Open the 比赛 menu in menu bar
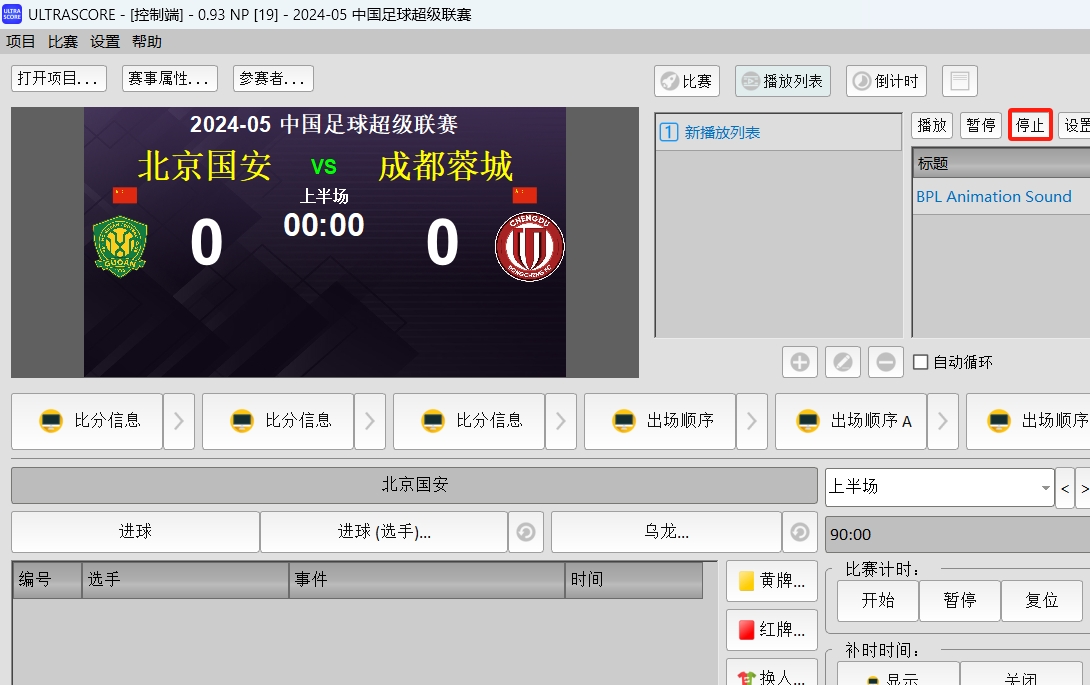Viewport: 1090px width, 685px height. (63, 41)
